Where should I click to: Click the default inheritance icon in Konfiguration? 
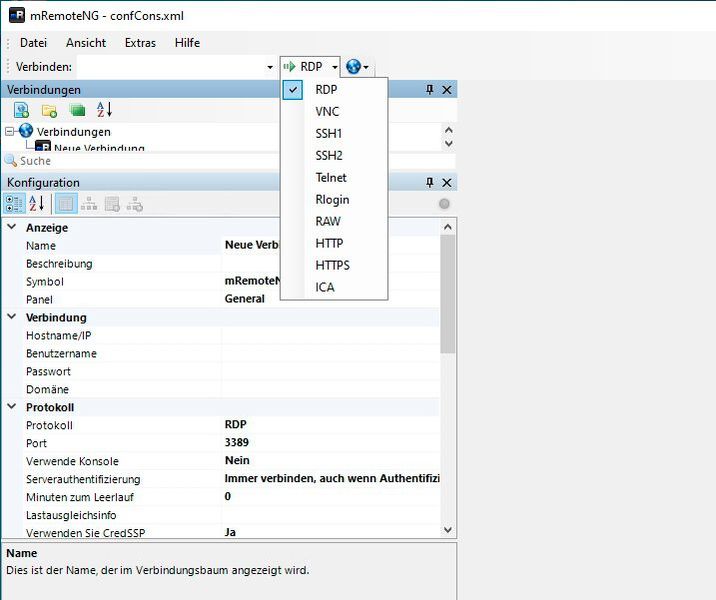[x=135, y=204]
